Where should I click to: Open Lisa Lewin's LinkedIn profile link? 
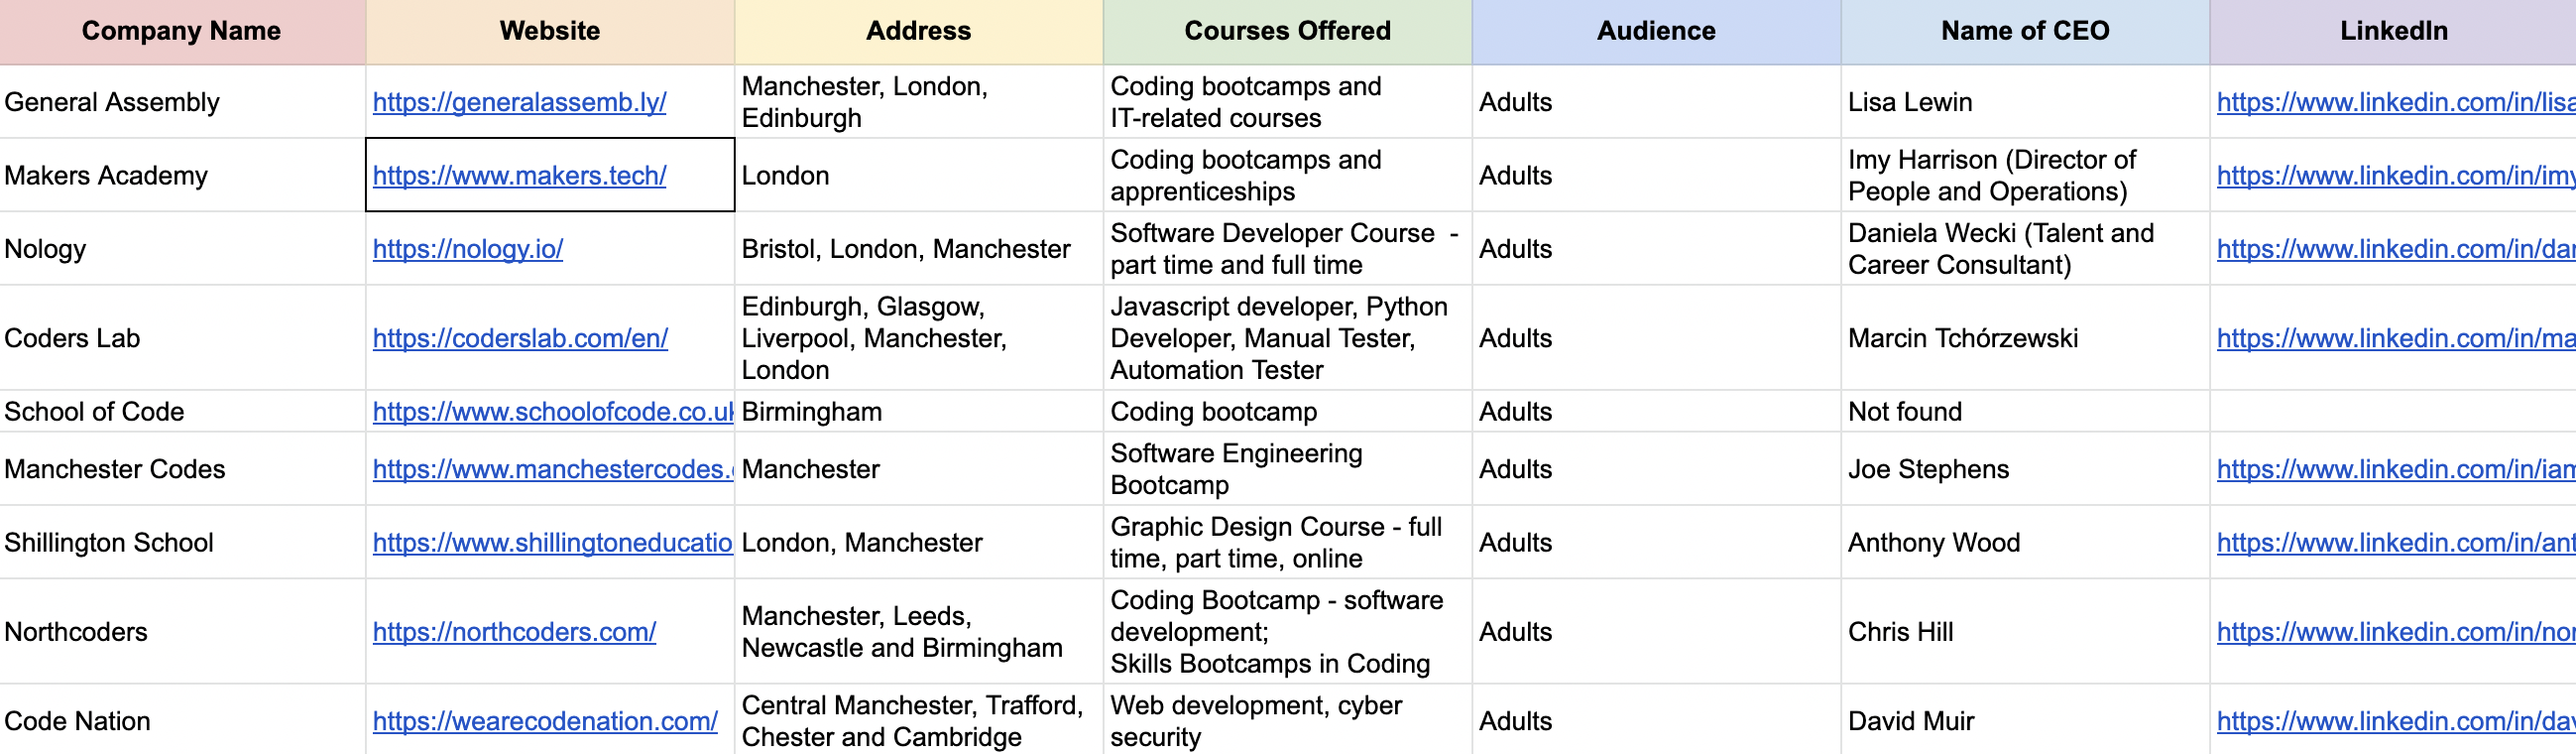pos(2394,102)
